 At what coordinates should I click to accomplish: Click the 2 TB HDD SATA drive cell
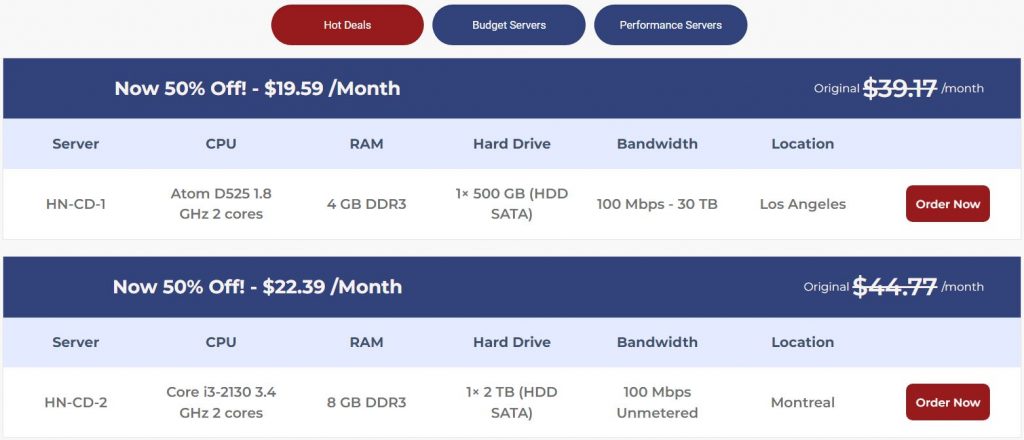(x=512, y=403)
